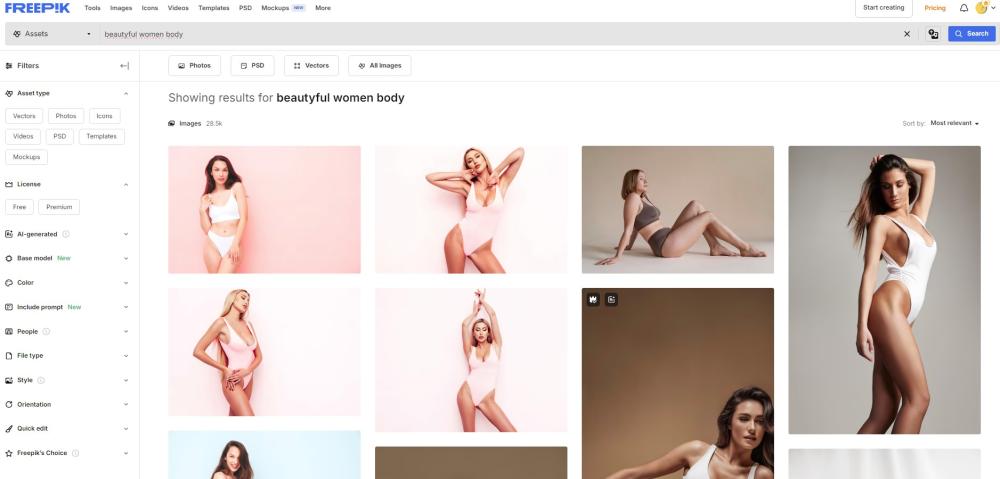
Task: Click the search by image camera icon
Action: tap(933, 34)
